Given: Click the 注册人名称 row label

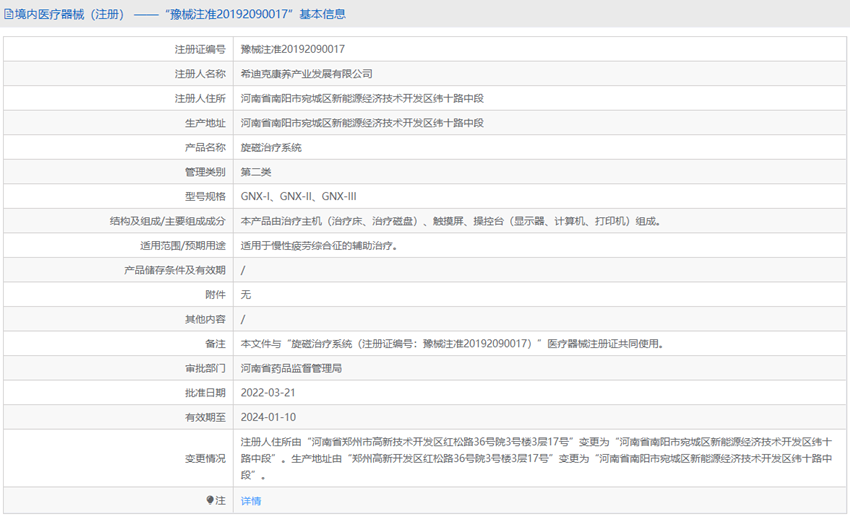Looking at the screenshot, I should tap(200, 74).
